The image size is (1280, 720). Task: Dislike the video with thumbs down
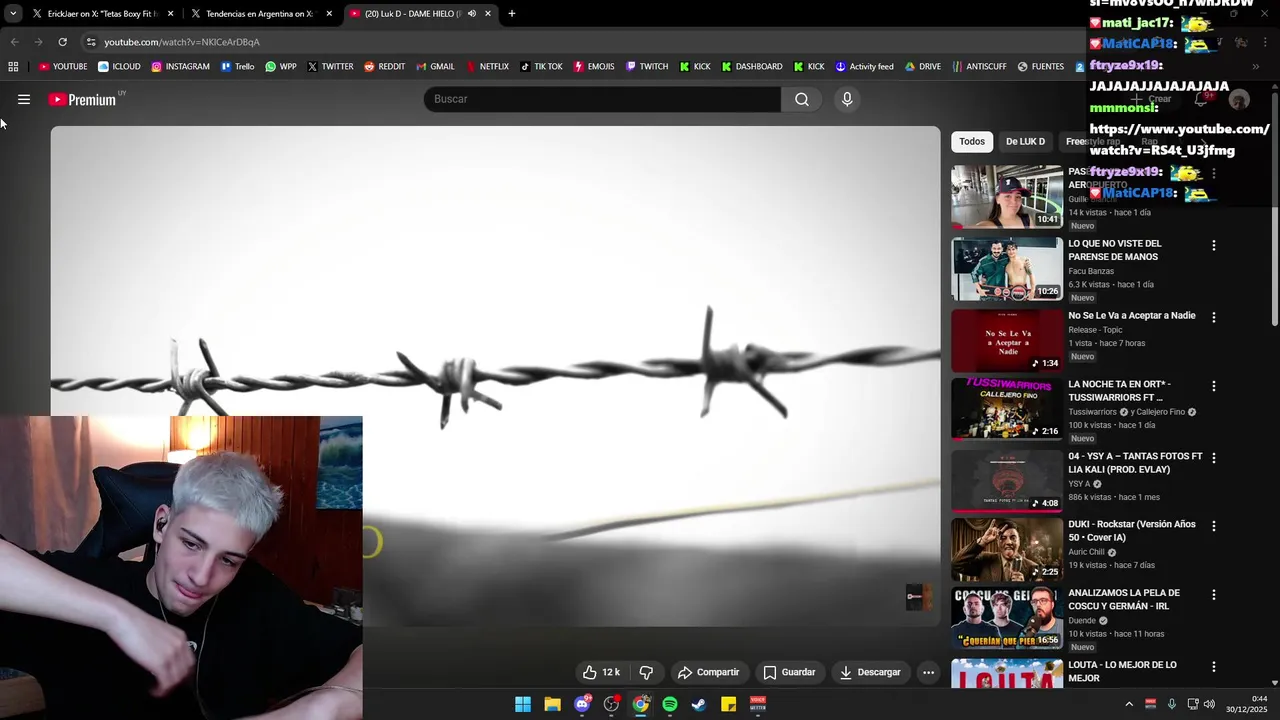646,672
